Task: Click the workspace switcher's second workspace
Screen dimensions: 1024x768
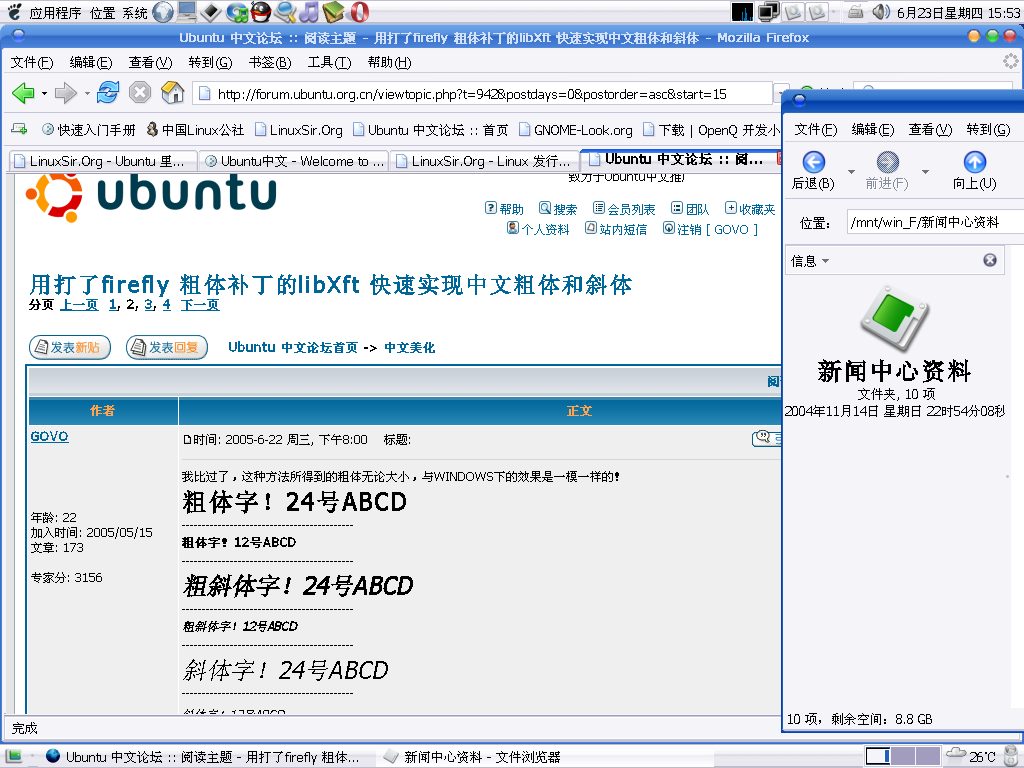Action: [903, 756]
